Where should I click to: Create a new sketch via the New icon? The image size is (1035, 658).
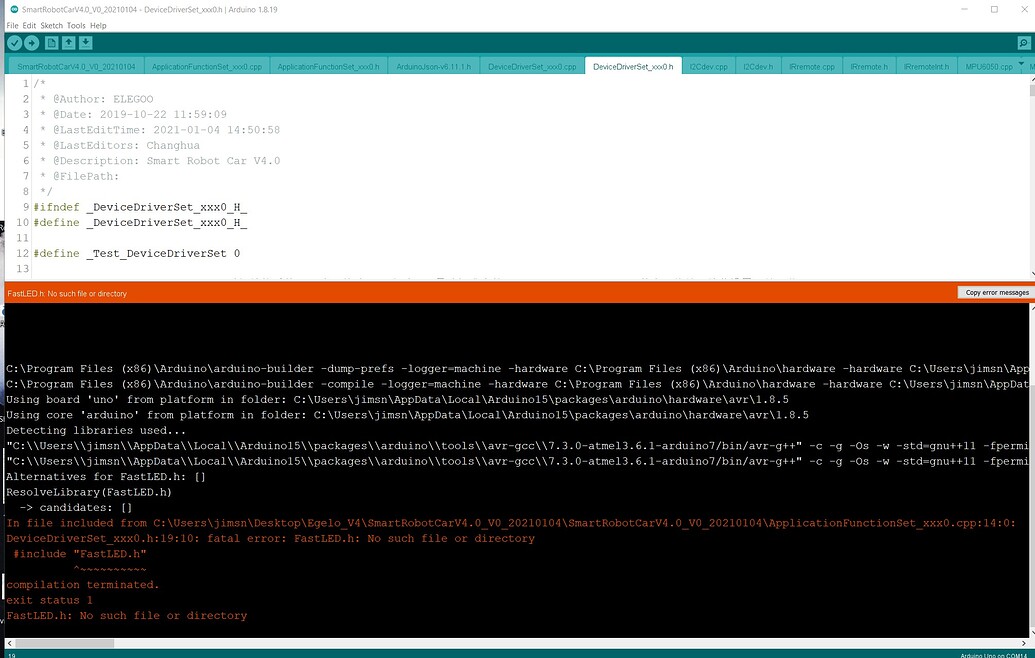point(52,43)
